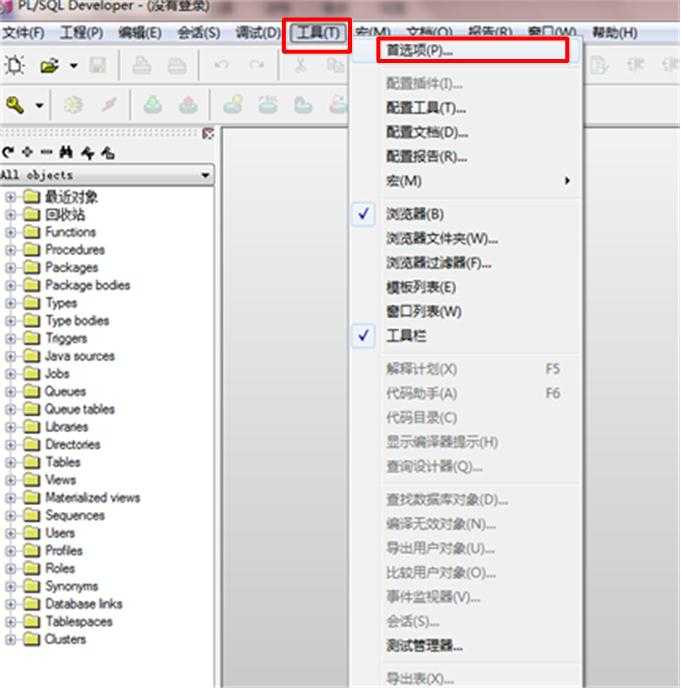Expand the Sequences tree node

click(11, 515)
